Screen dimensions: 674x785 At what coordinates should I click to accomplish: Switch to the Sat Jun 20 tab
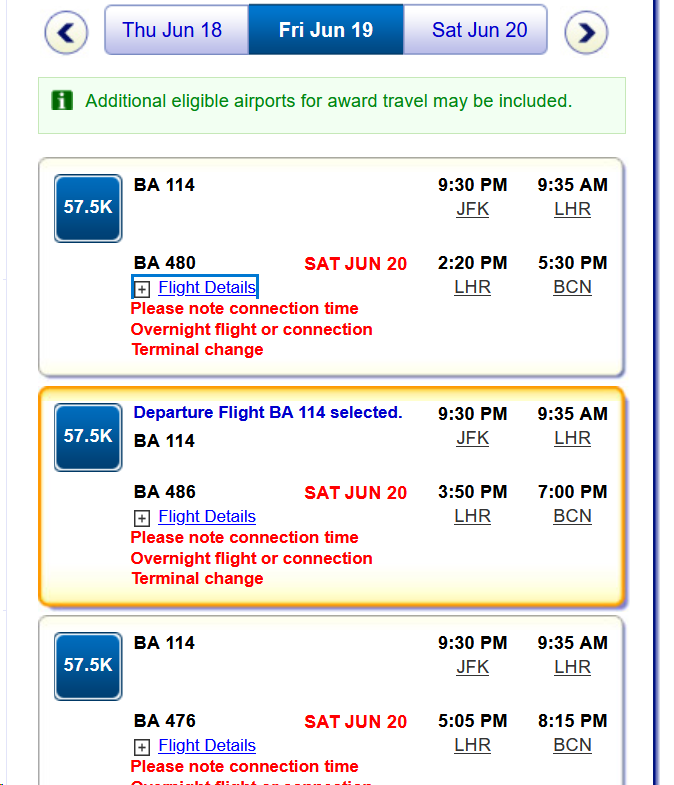[479, 30]
